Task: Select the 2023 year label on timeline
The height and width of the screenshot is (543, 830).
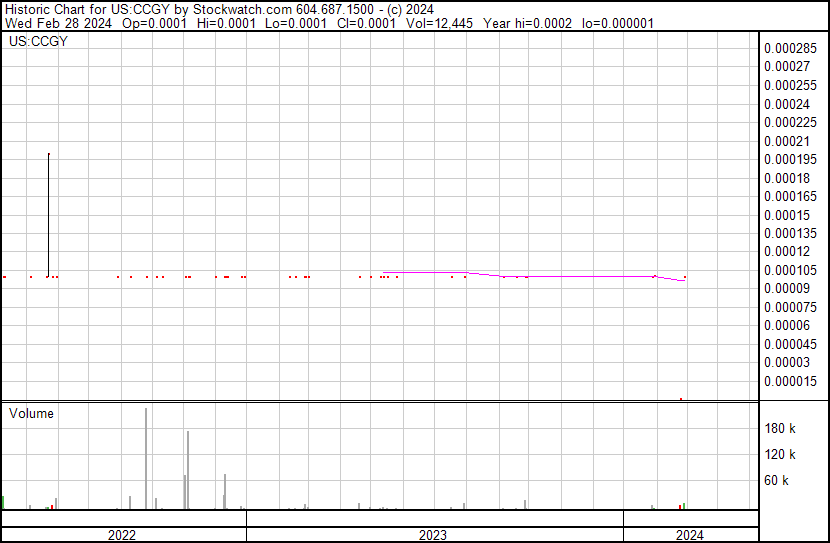Action: tap(433, 535)
